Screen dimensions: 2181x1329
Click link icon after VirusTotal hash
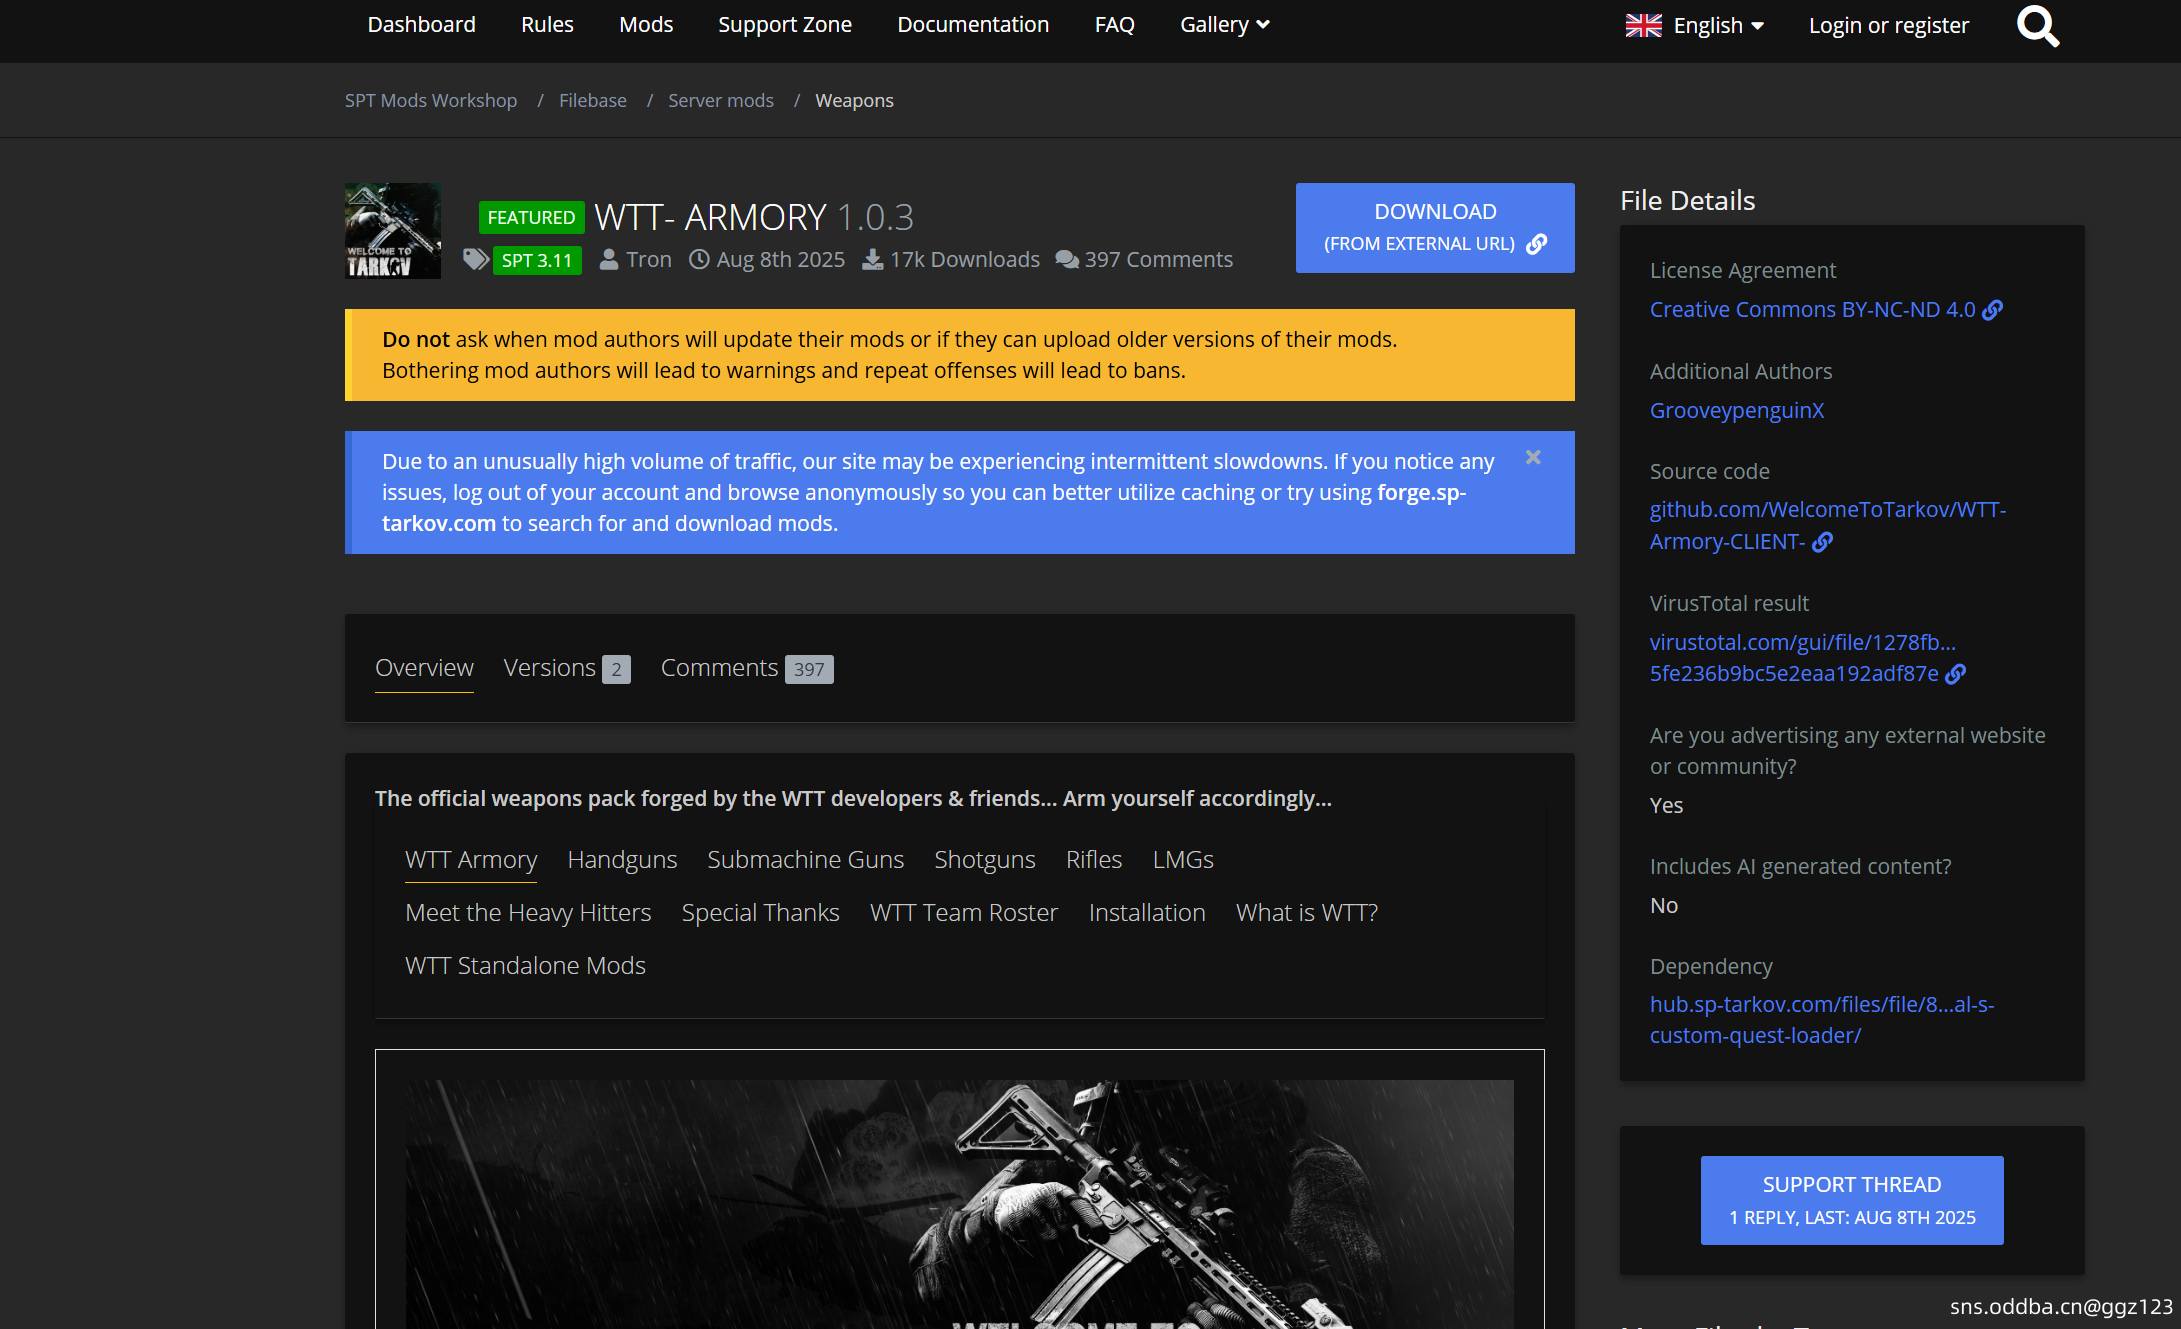[x=1955, y=674]
